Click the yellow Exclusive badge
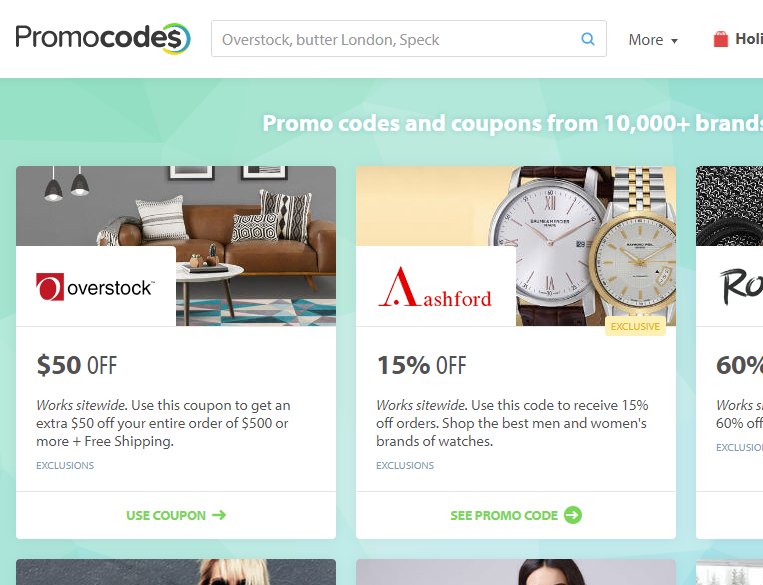Viewport: 763px width, 585px height. [635, 326]
